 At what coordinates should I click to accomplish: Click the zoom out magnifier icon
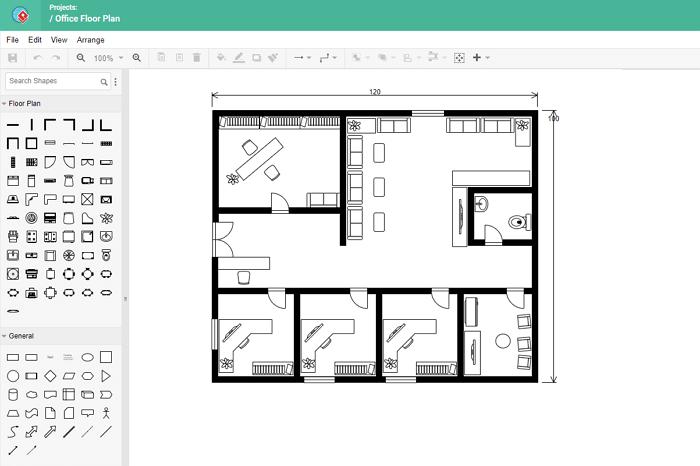81,58
